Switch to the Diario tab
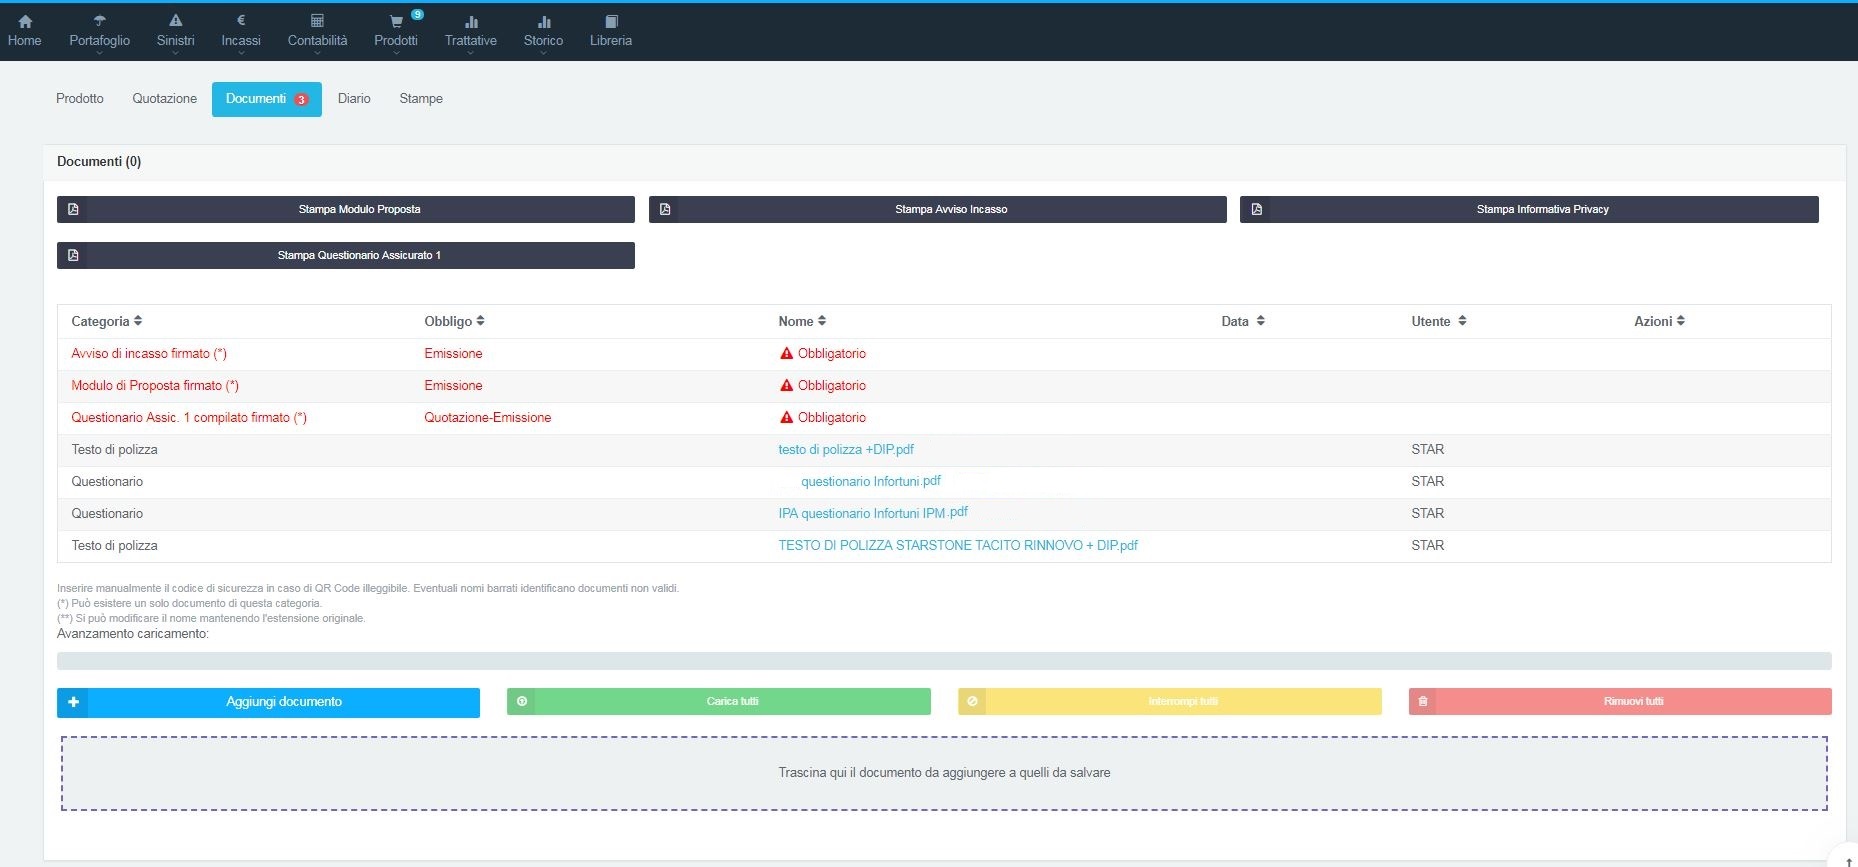This screenshot has width=1858, height=867. coord(354,99)
